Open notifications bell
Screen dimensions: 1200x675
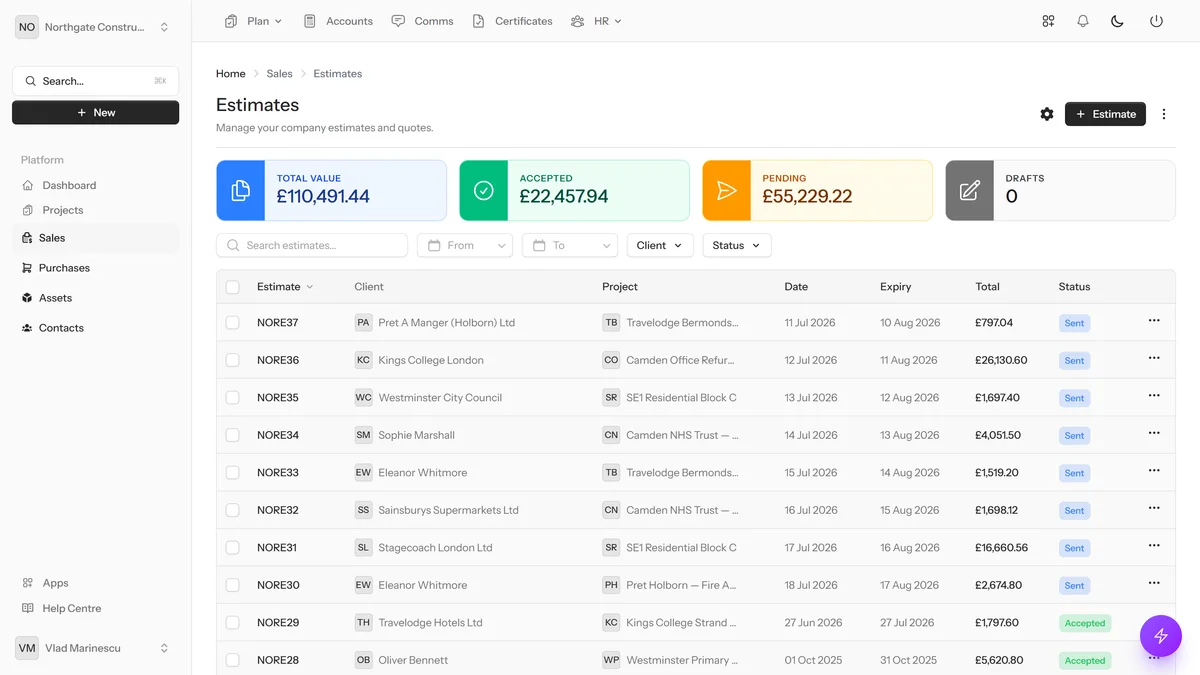click(1083, 21)
